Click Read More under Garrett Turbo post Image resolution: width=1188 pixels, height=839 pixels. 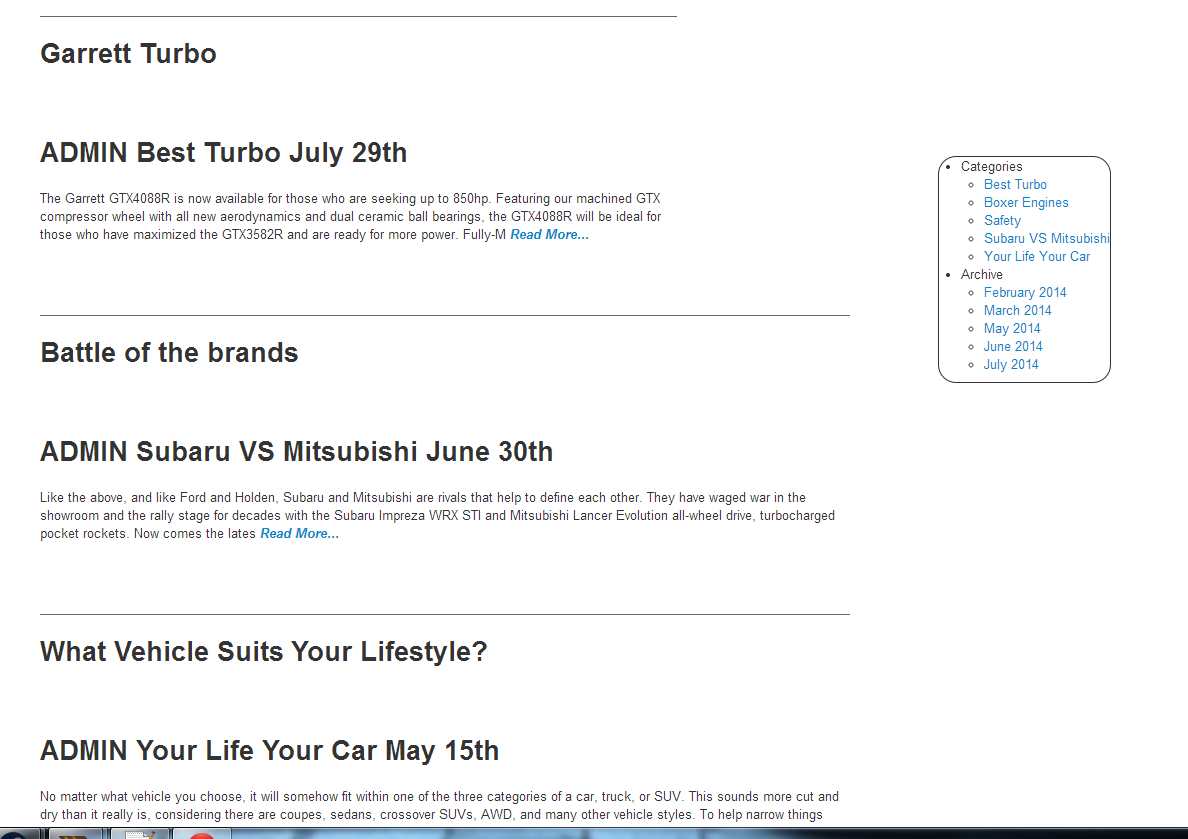(549, 235)
